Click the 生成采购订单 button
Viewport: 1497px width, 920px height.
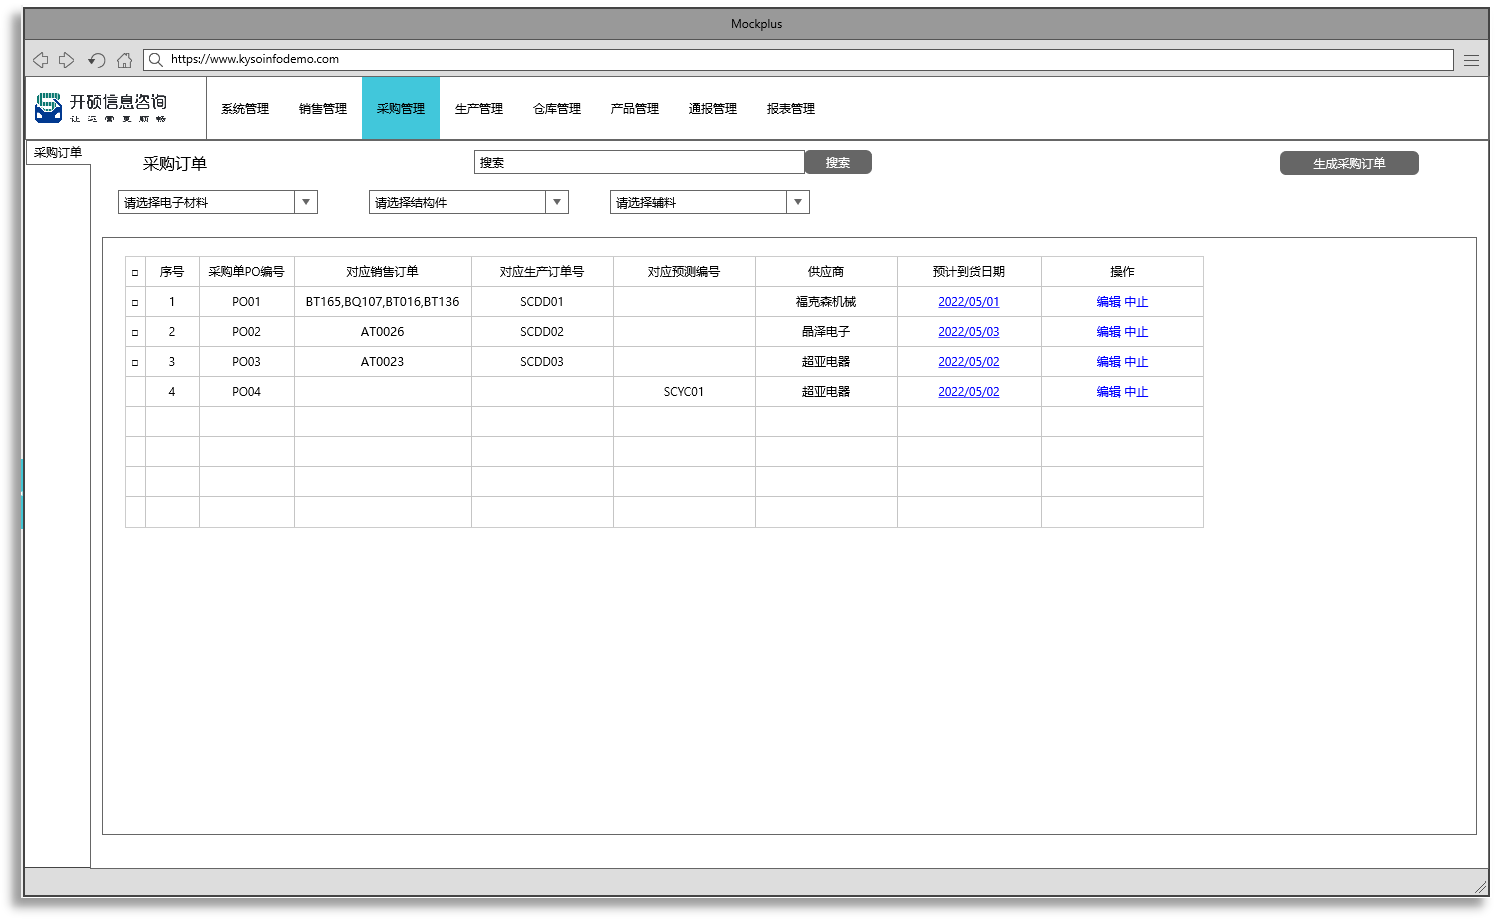coord(1349,163)
